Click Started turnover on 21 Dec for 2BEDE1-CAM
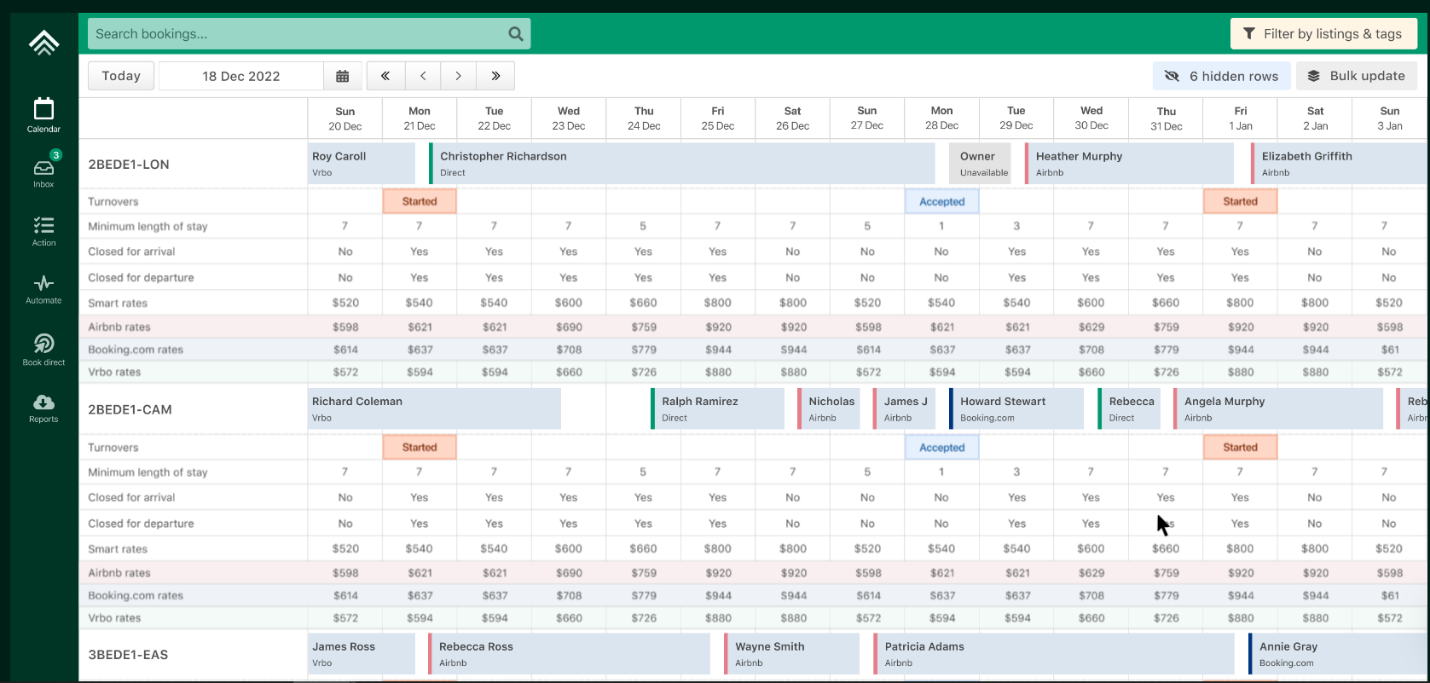Image resolution: width=1430 pixels, height=683 pixels. click(419, 447)
